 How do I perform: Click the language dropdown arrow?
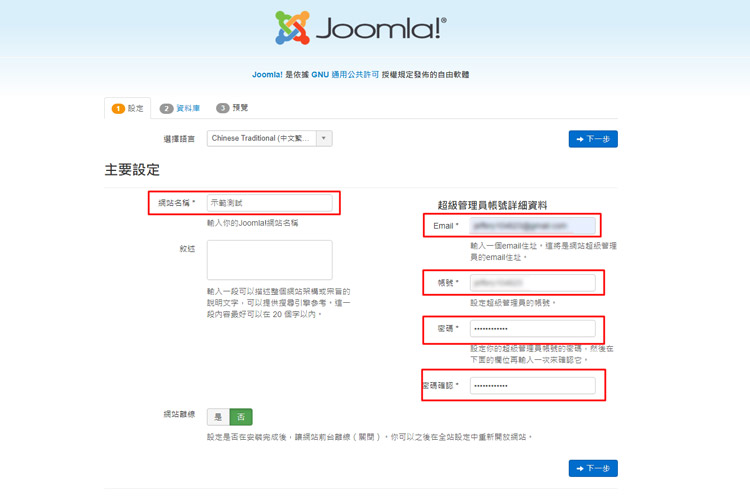click(x=324, y=138)
